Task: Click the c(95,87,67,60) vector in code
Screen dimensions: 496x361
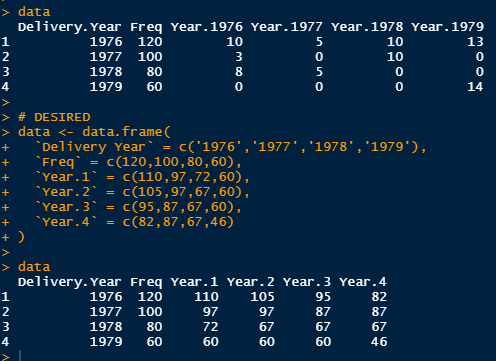Action: 178,207
